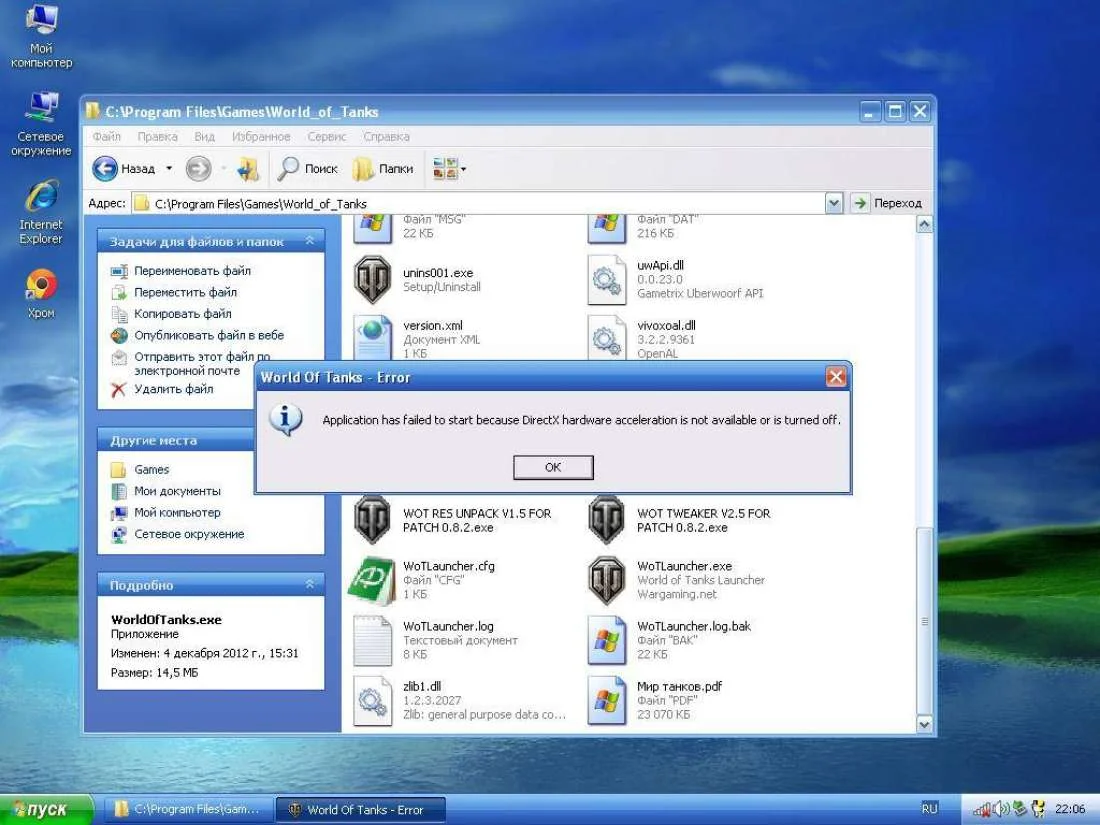Image resolution: width=1100 pixels, height=825 pixels.
Task: Collapse the Задачи для файлов и папок panel
Action: click(x=310, y=241)
